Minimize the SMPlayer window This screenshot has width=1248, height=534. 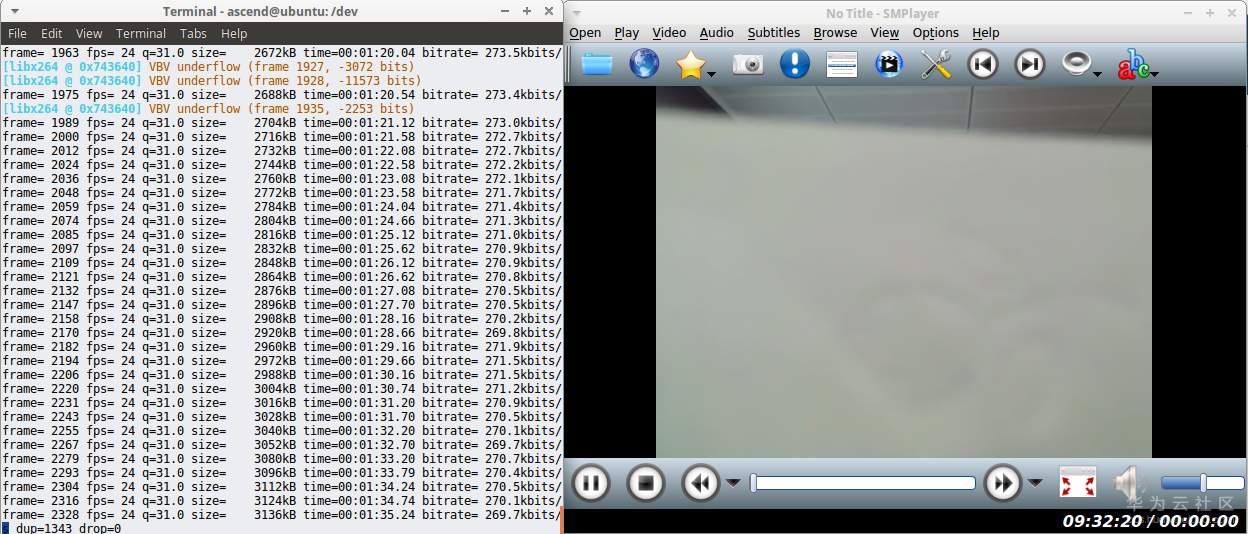point(1187,13)
